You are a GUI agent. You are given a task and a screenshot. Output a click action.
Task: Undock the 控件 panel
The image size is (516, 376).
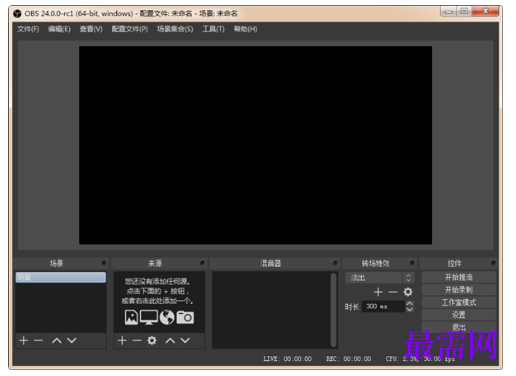pos(493,263)
